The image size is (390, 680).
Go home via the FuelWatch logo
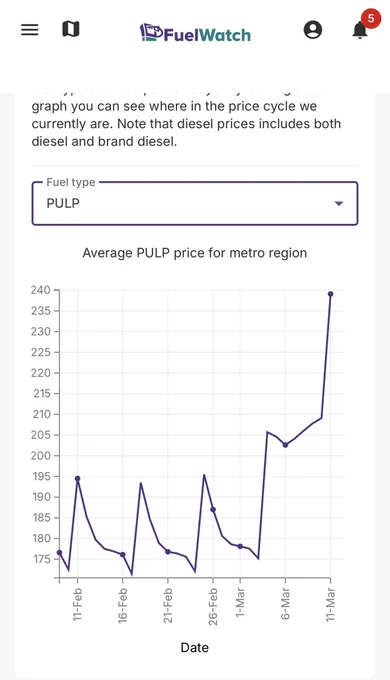[x=195, y=33]
